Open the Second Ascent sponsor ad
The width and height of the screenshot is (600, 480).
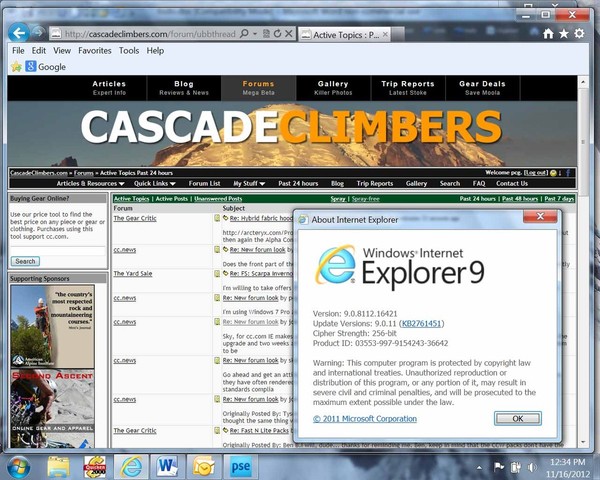click(x=52, y=408)
